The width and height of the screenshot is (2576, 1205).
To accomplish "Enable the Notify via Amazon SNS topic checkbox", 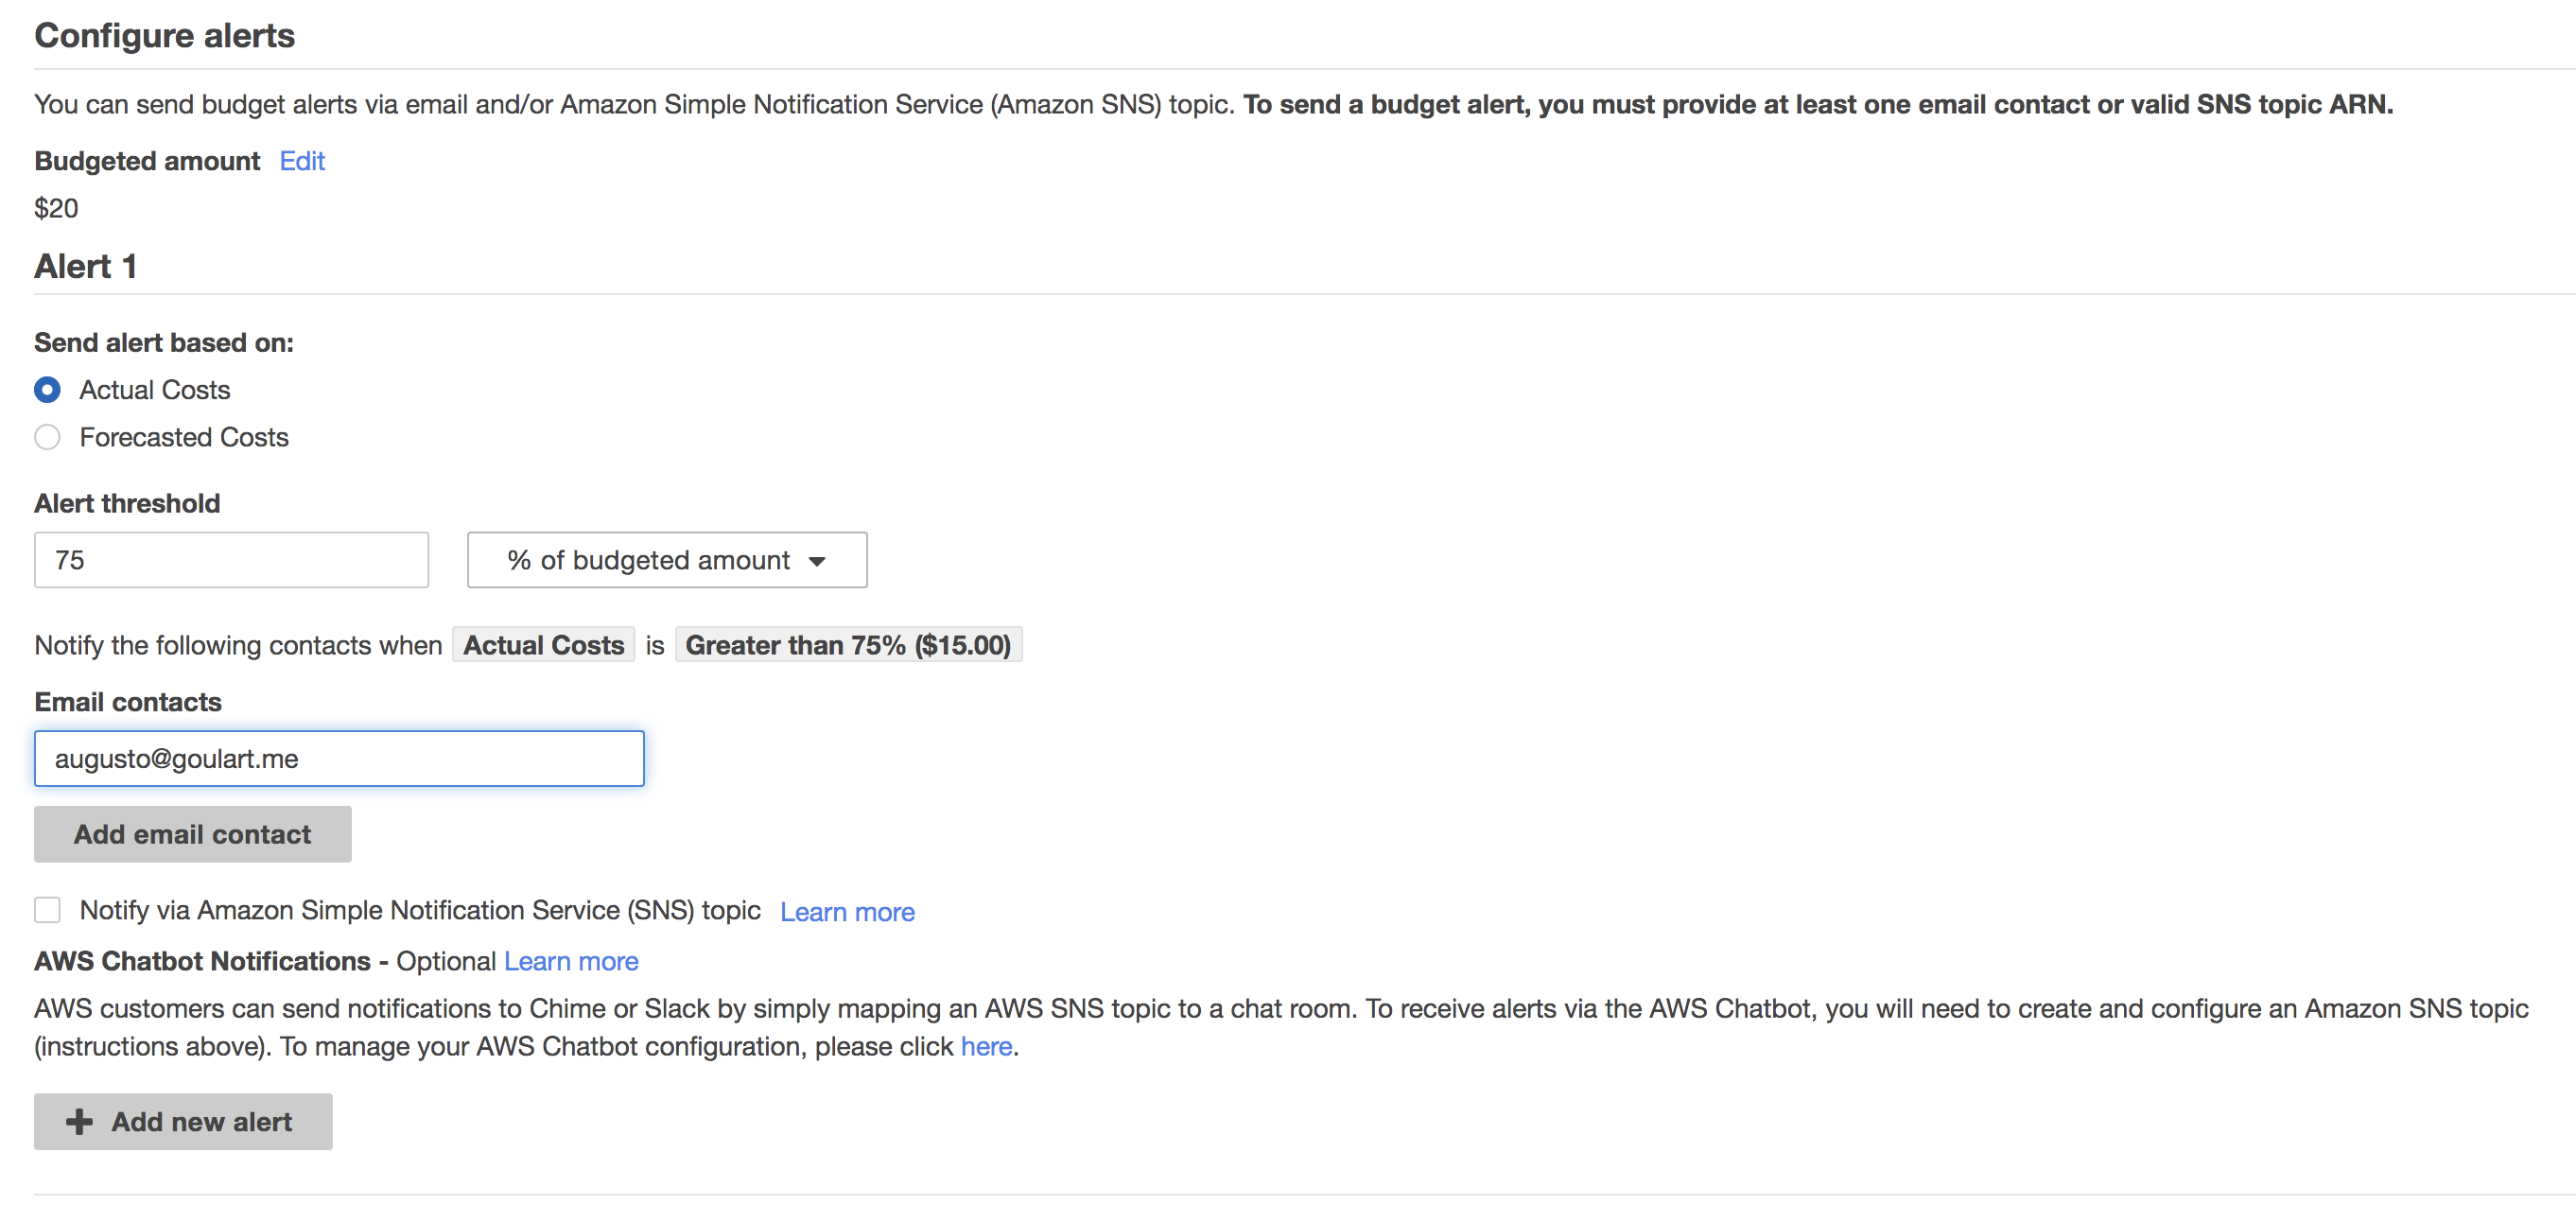I will click(47, 910).
